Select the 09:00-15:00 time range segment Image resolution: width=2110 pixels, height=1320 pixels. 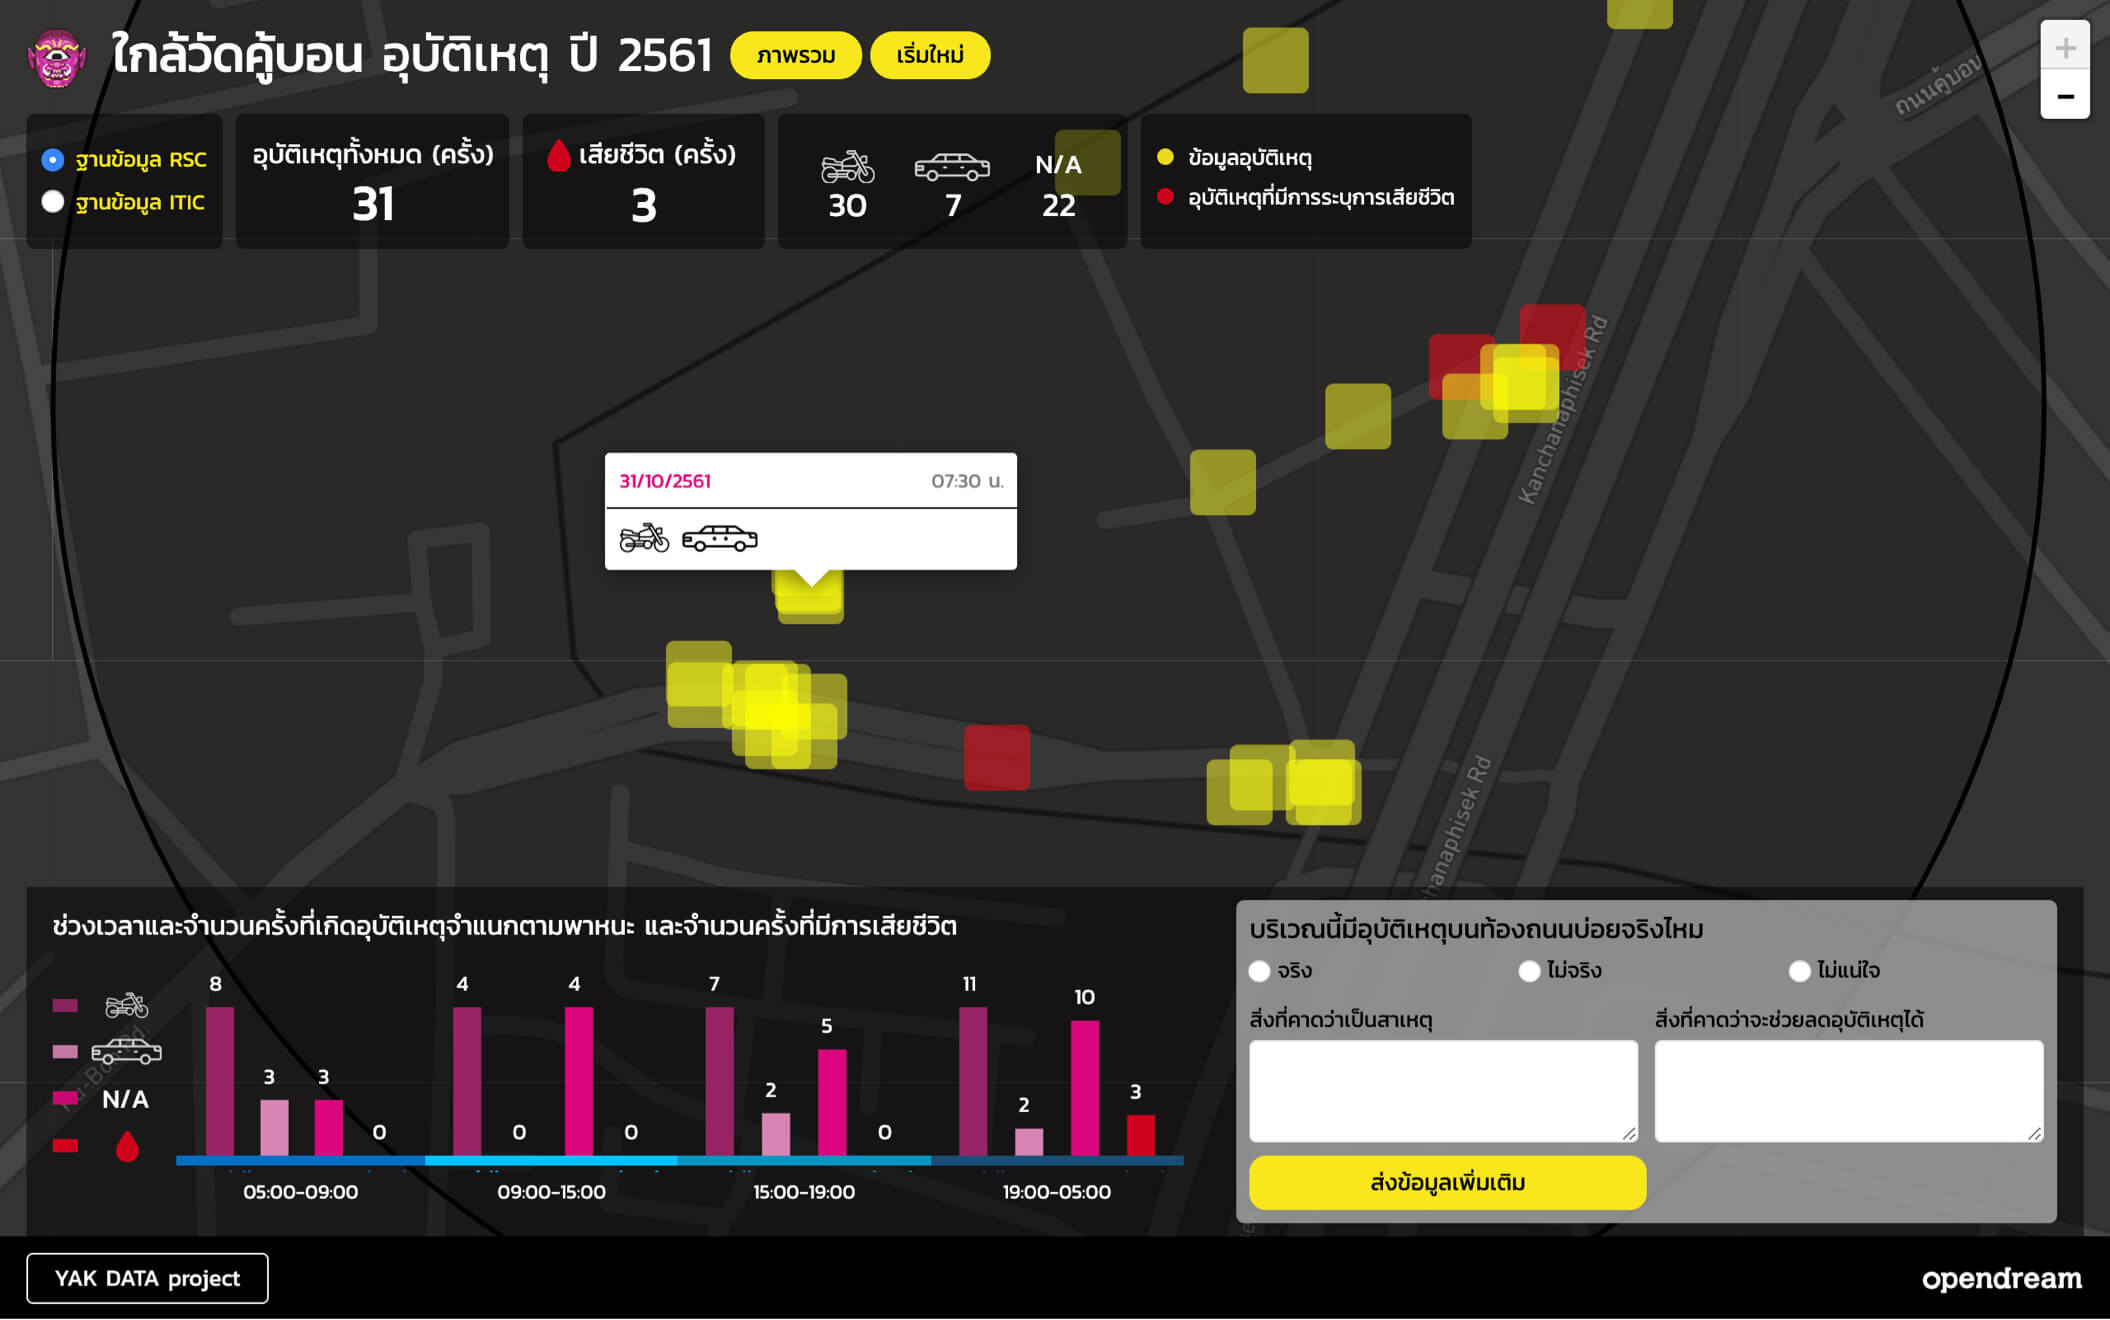551,1161
